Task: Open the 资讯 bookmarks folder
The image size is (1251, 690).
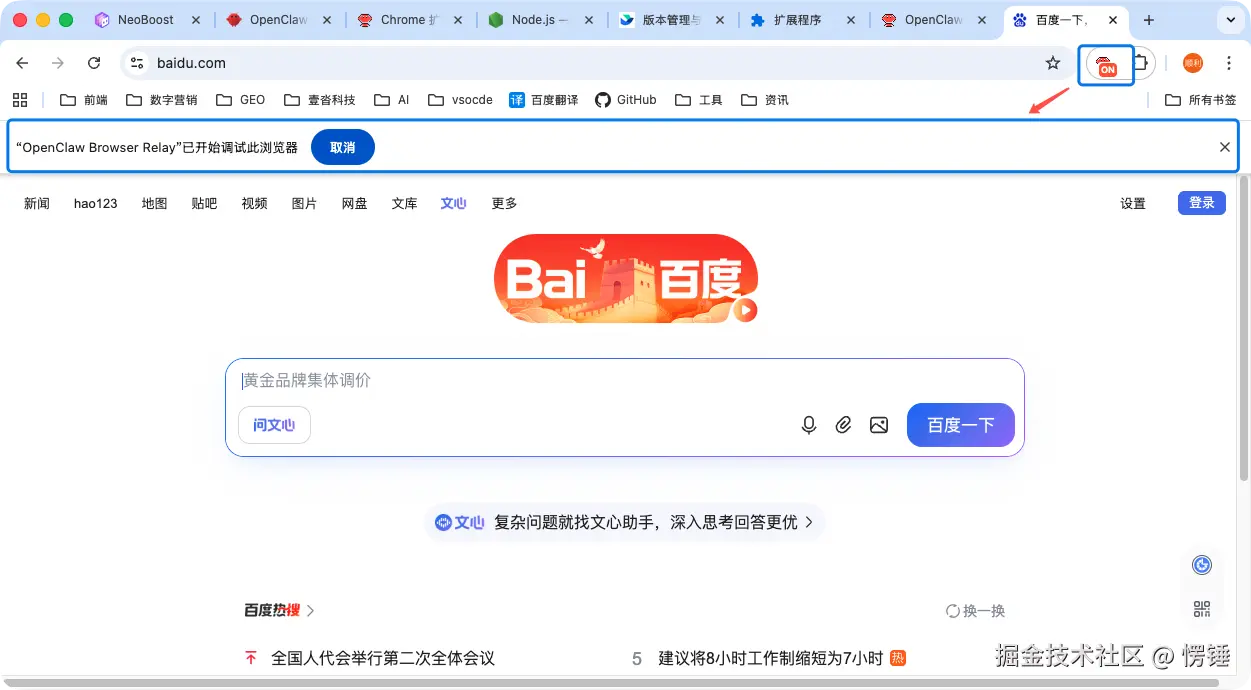Action: pos(764,100)
